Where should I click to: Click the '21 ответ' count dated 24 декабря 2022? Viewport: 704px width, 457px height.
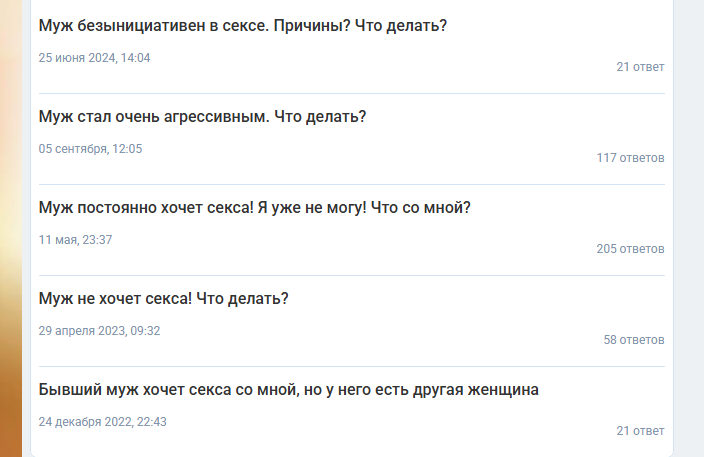640,431
